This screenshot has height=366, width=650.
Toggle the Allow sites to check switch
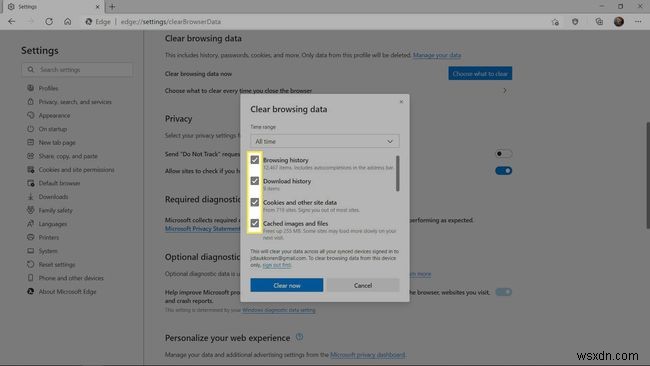503,171
